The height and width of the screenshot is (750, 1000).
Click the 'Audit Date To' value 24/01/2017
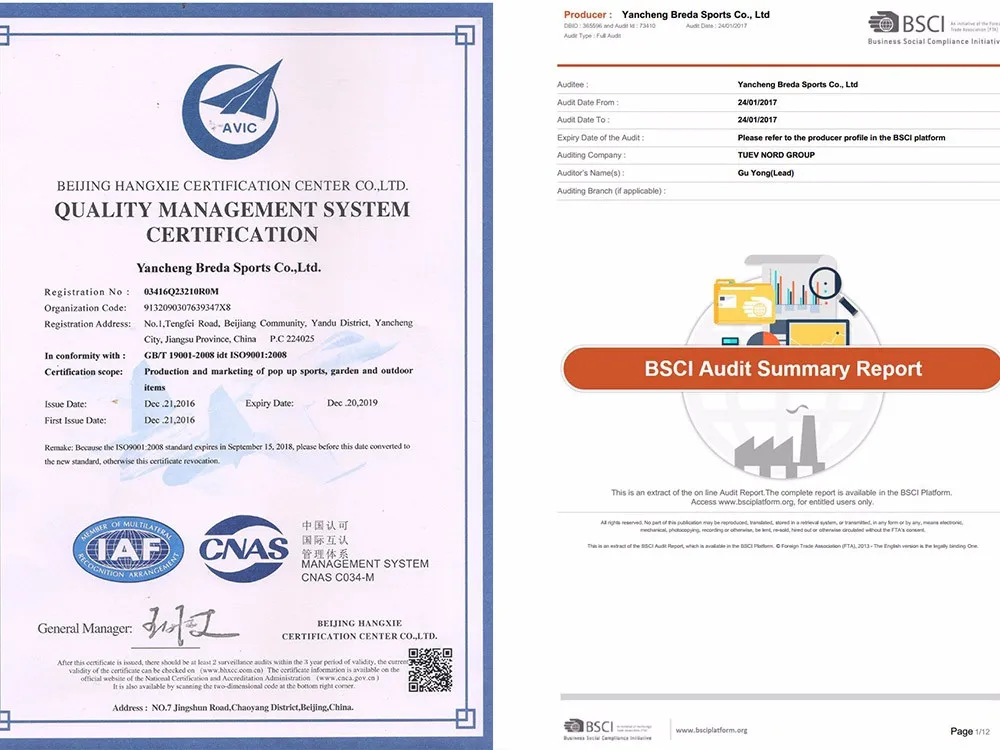pyautogui.click(x=757, y=119)
